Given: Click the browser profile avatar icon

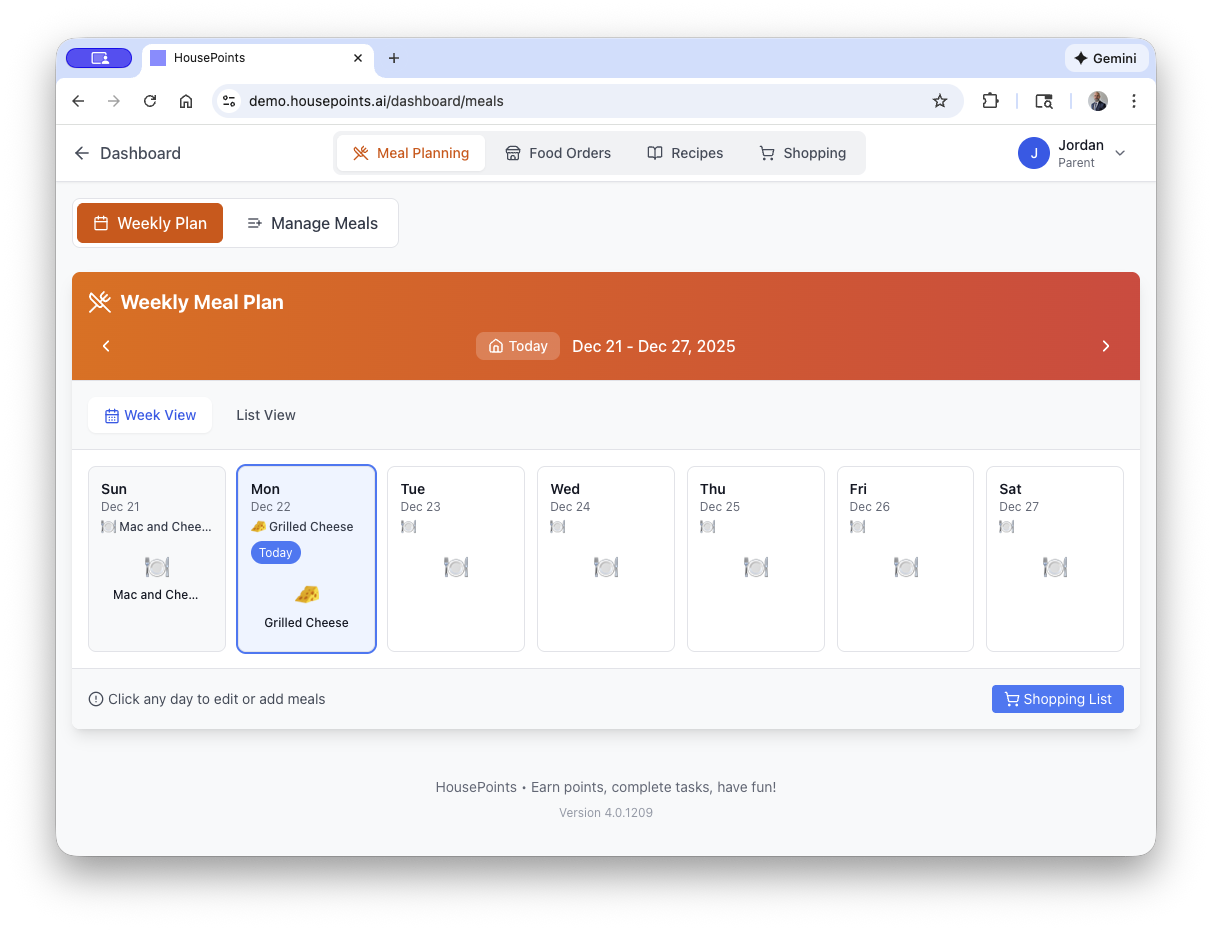Looking at the screenshot, I should point(1098,101).
